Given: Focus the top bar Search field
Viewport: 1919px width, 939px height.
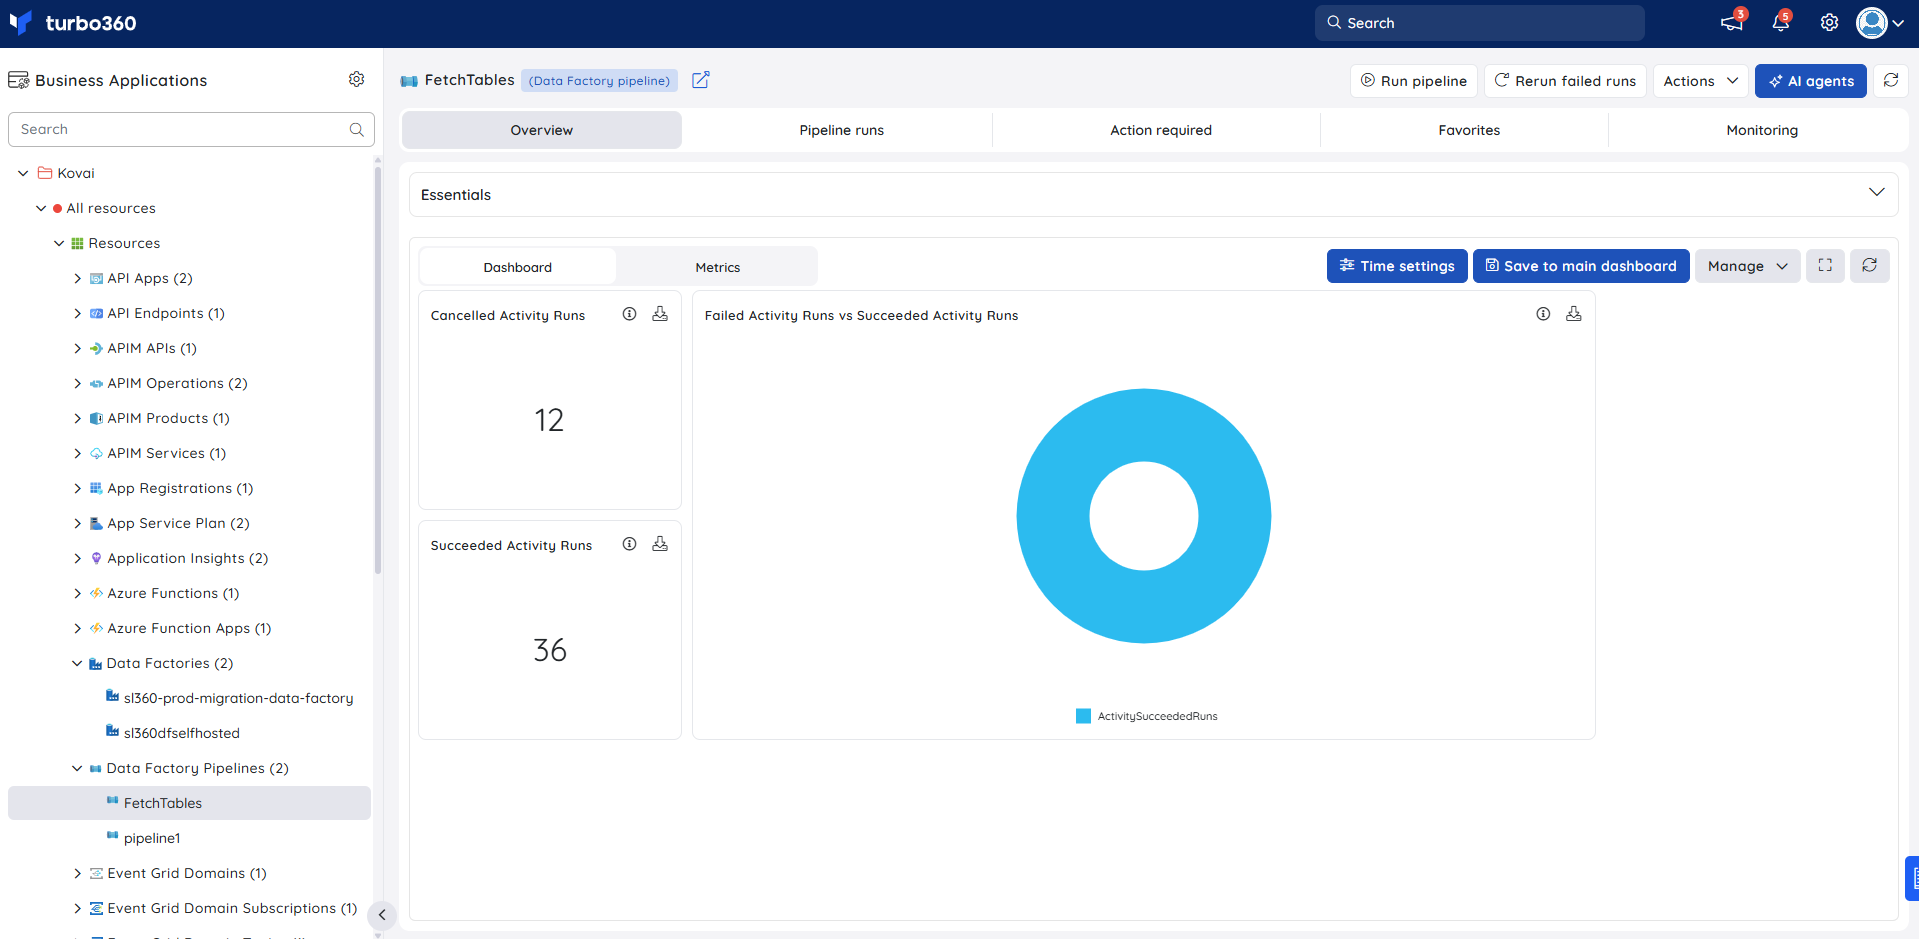Looking at the screenshot, I should pyautogui.click(x=1480, y=23).
